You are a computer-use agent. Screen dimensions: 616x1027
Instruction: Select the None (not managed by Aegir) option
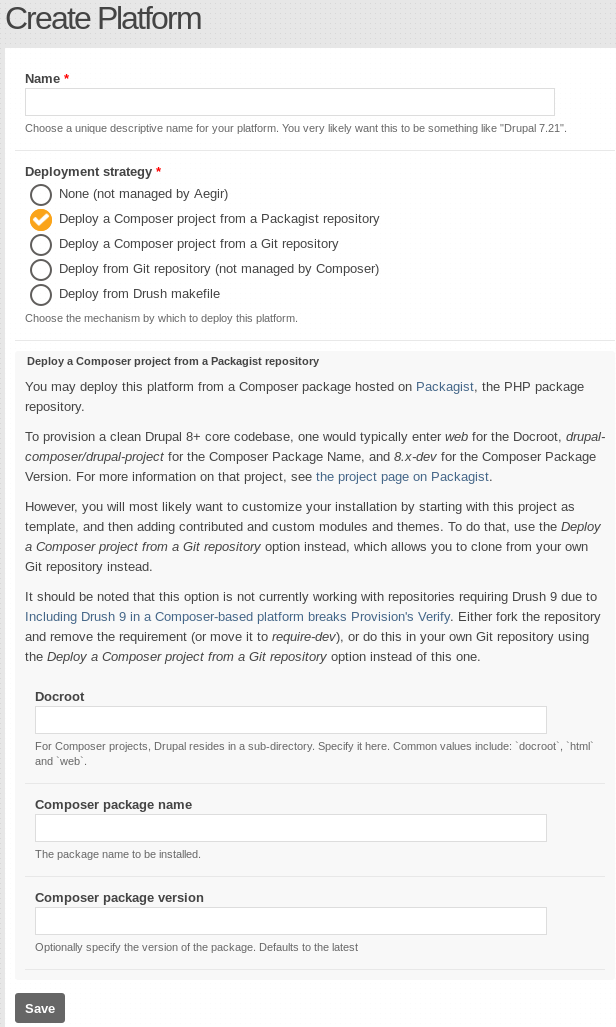pyautogui.click(x=41, y=195)
